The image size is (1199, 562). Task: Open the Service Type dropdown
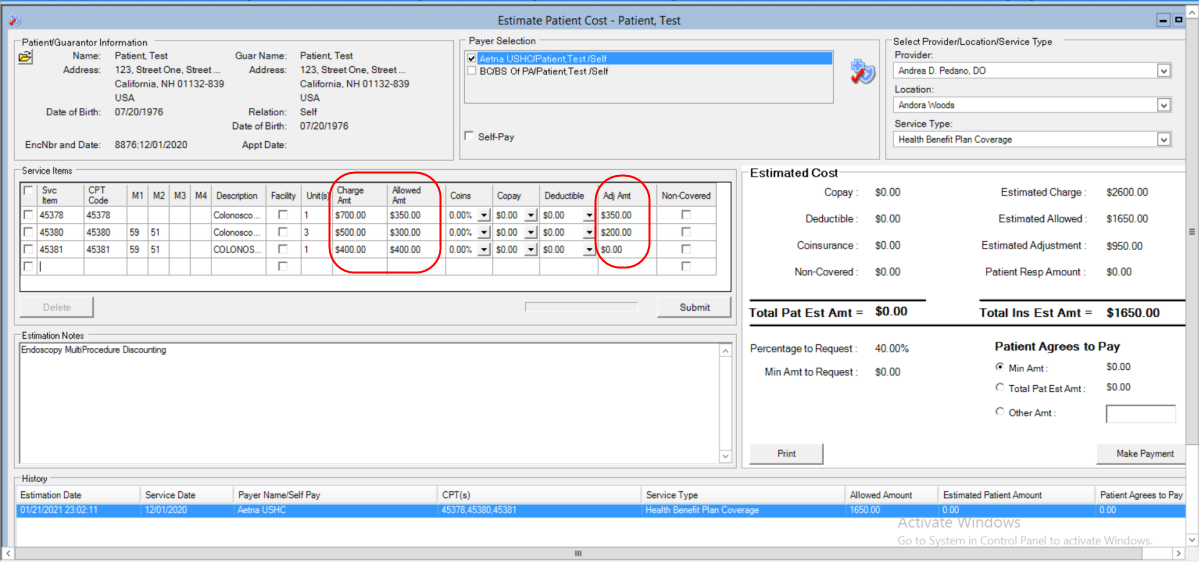point(1164,139)
